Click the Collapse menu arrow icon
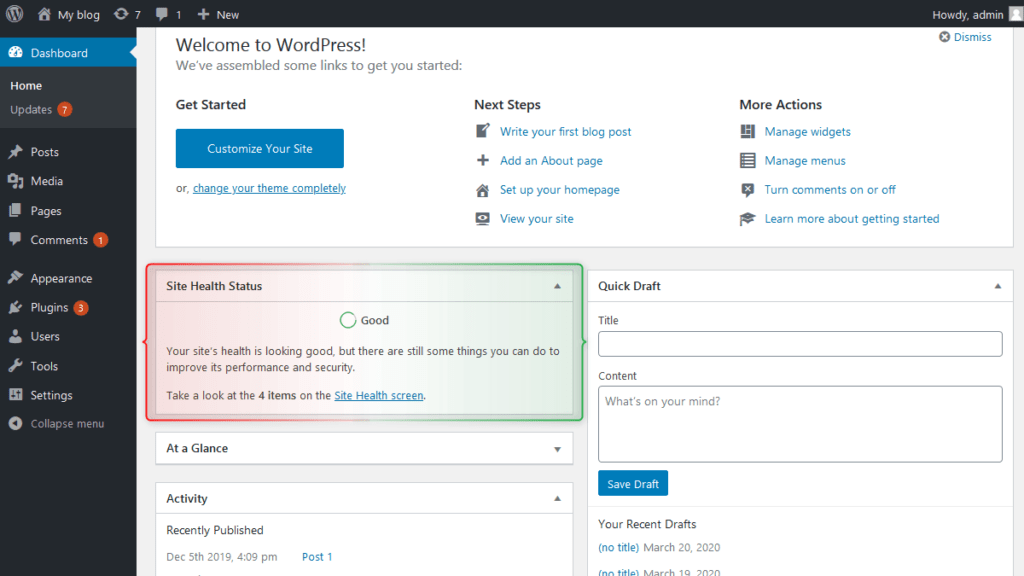Image resolution: width=1024 pixels, height=576 pixels. (x=16, y=423)
